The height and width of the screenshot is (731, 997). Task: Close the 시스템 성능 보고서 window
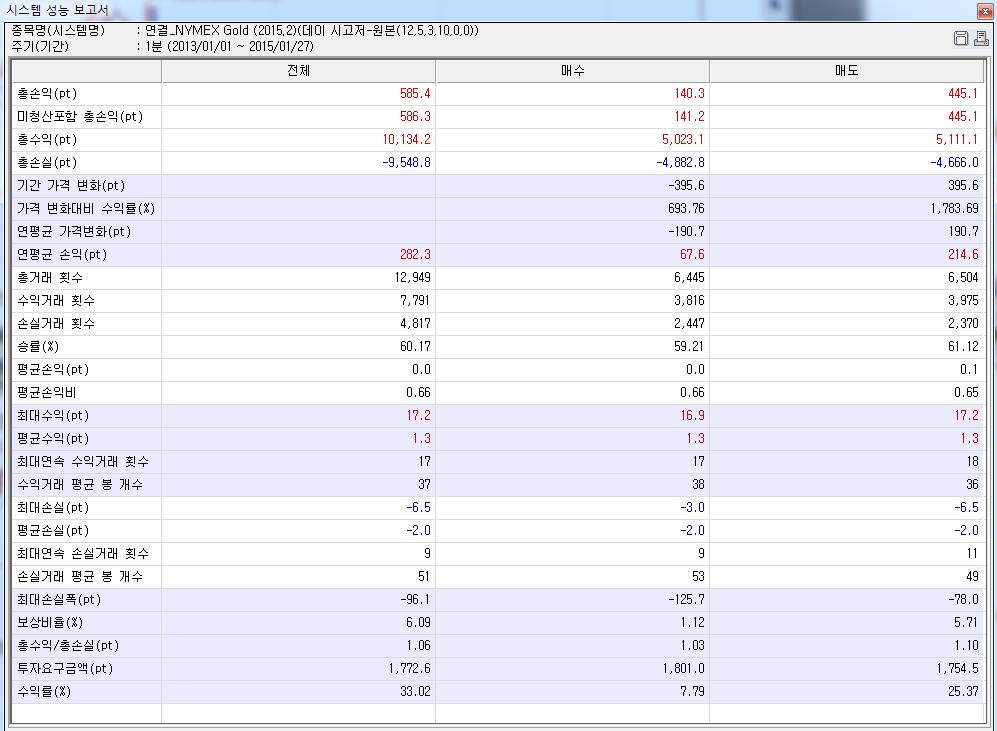click(x=984, y=11)
